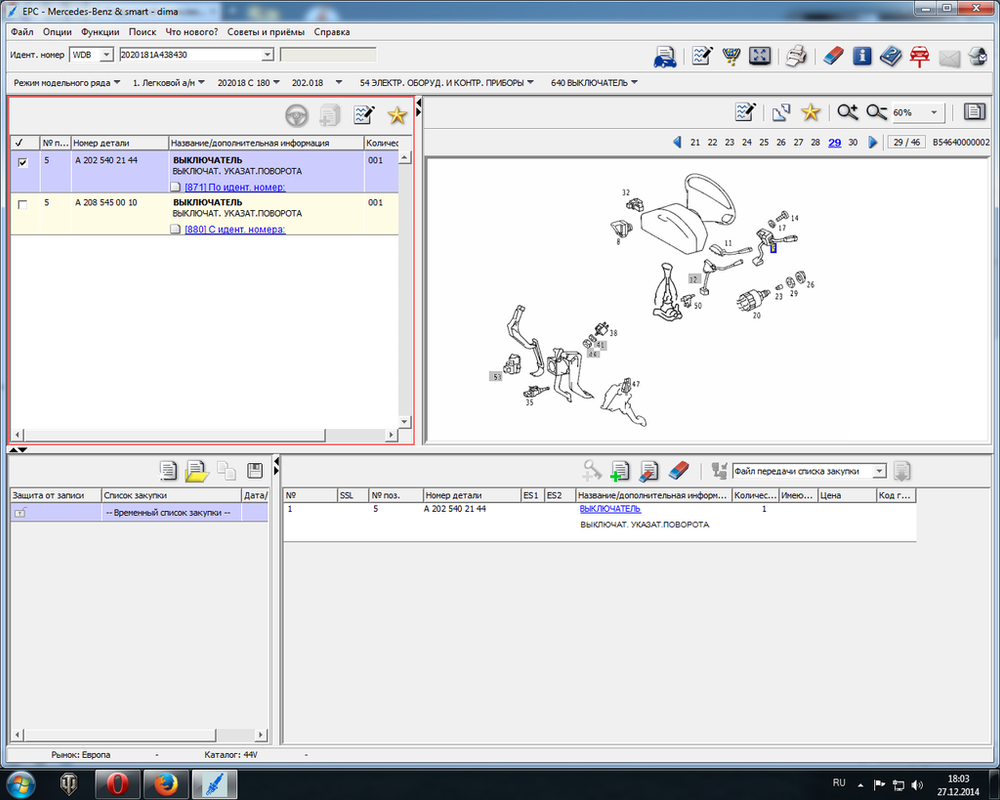Click the full-screen expand arrows icon
The width and height of the screenshot is (1000, 800).
(760, 56)
